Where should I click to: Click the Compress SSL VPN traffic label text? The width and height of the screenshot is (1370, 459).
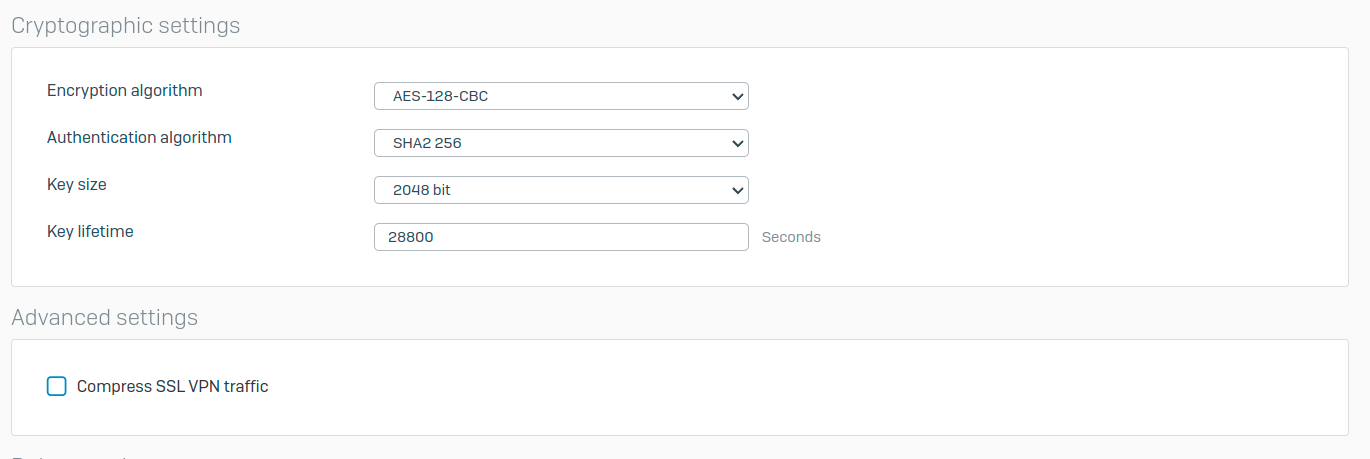(x=172, y=386)
